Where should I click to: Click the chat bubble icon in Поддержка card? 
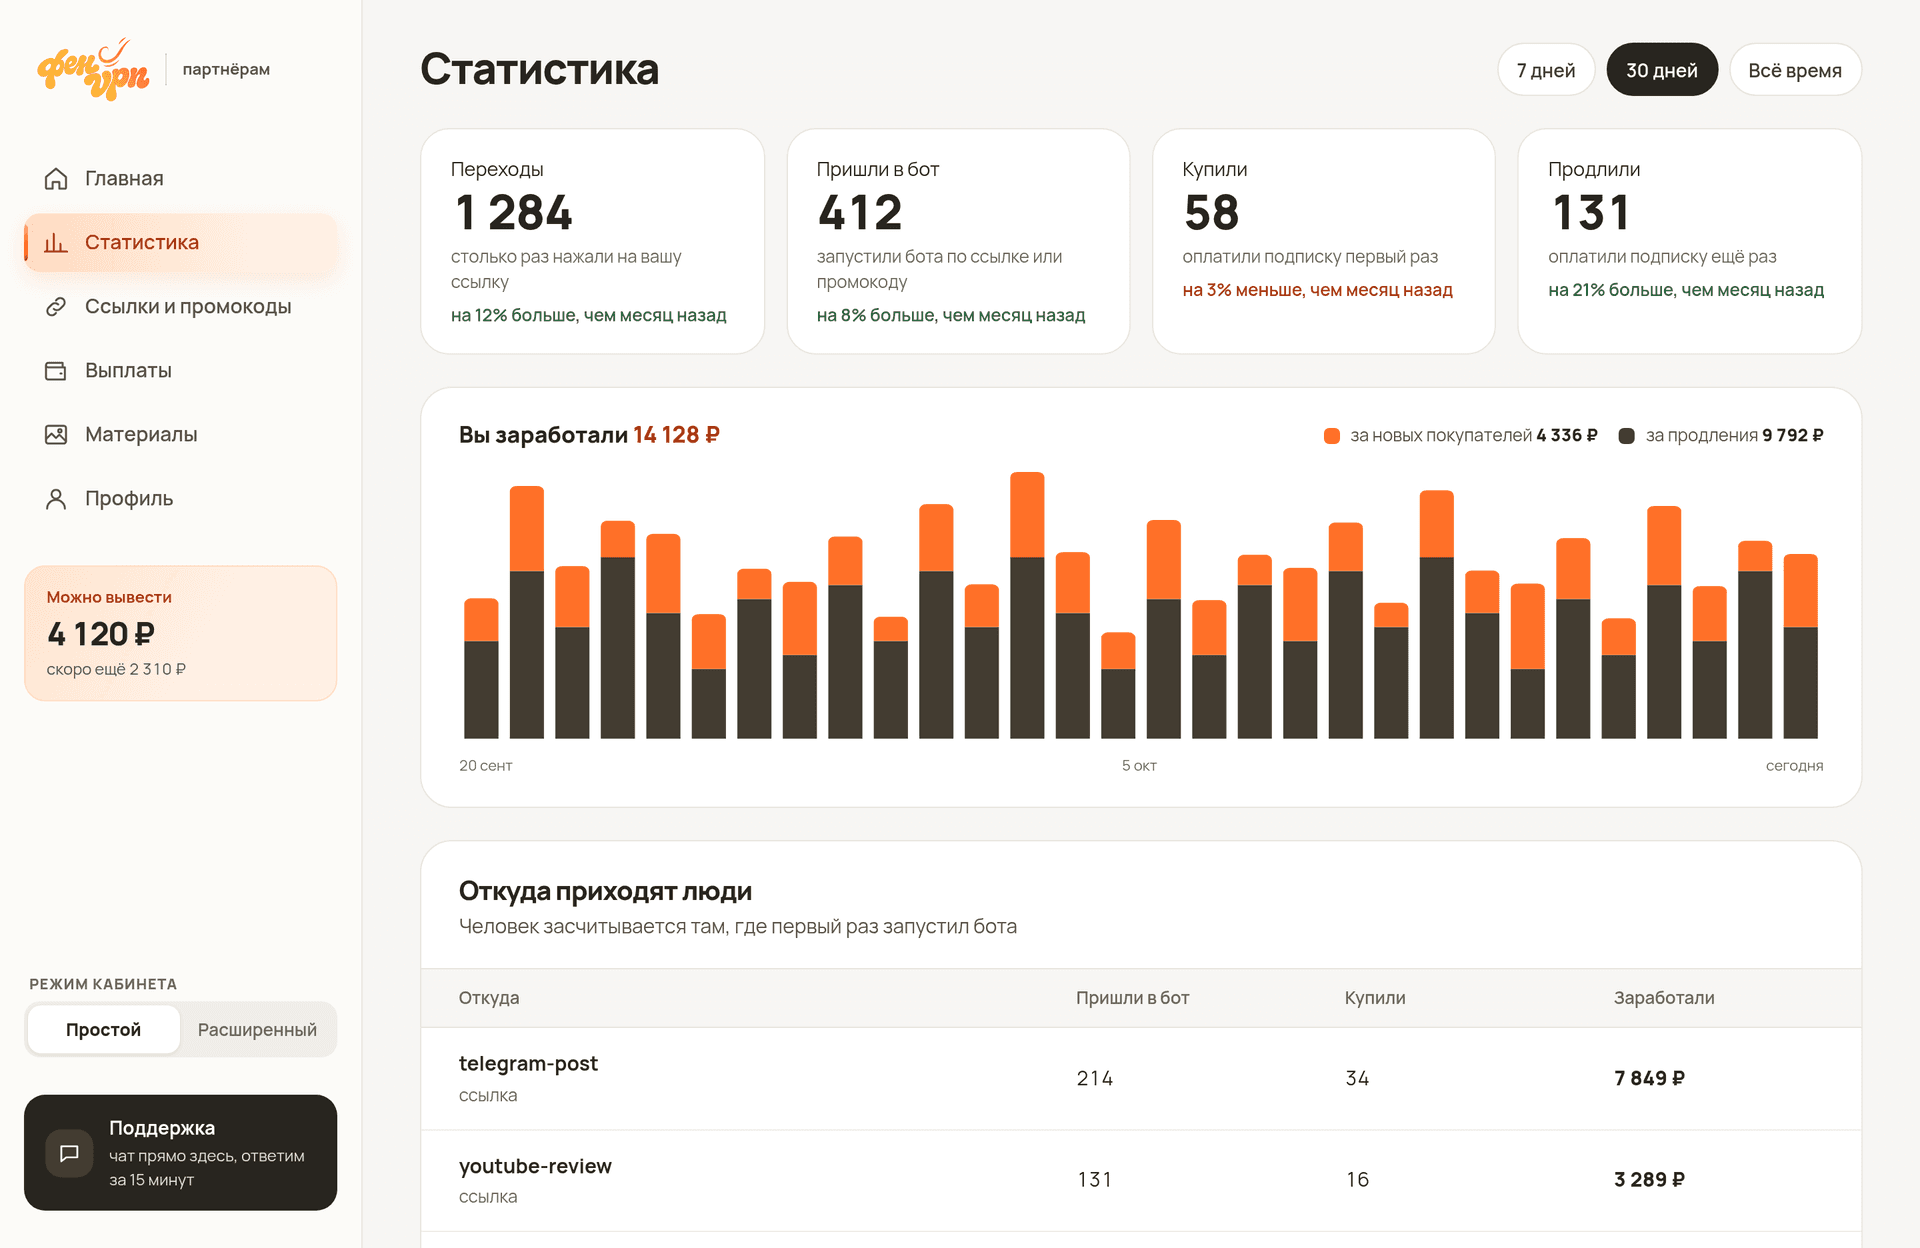69,1153
